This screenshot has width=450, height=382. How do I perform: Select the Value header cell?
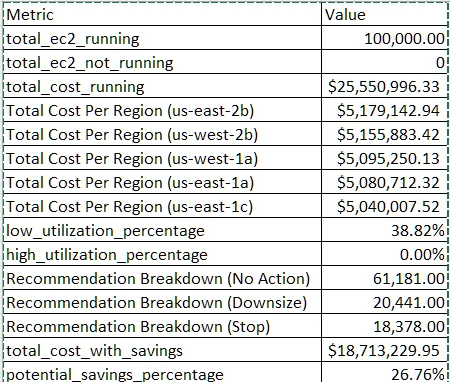coord(384,14)
